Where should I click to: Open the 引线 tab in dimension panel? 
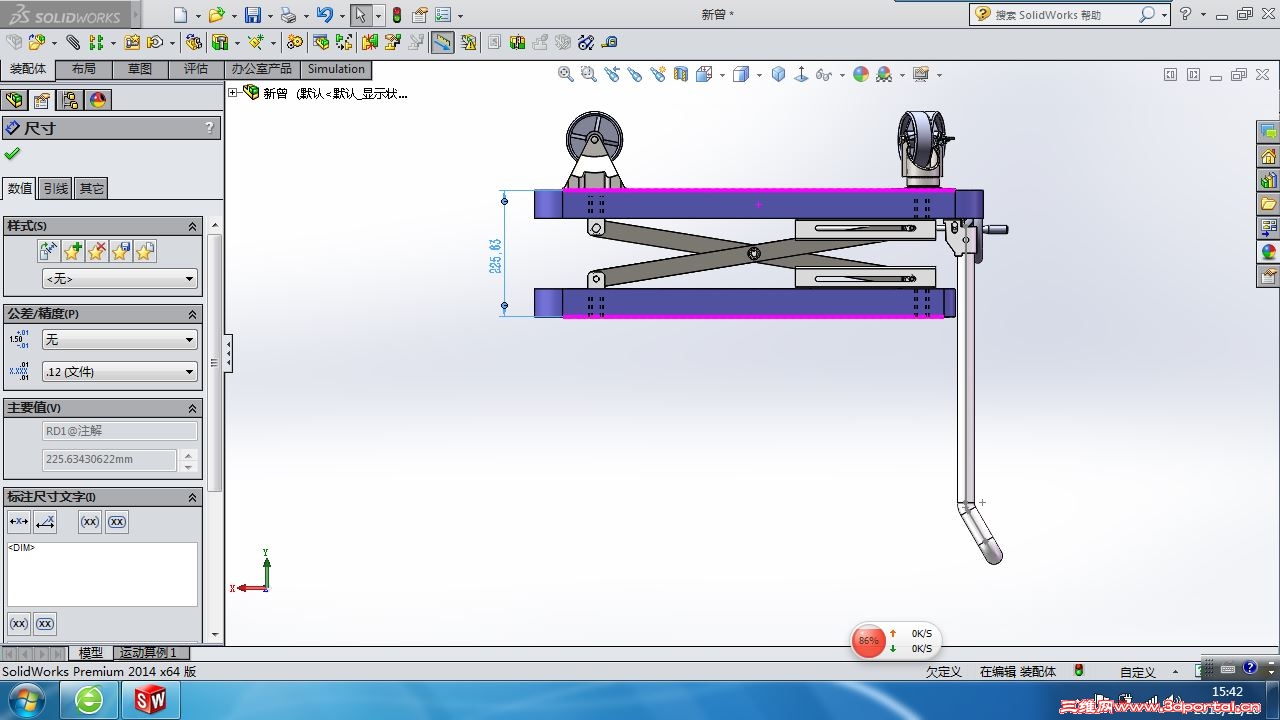click(x=56, y=188)
